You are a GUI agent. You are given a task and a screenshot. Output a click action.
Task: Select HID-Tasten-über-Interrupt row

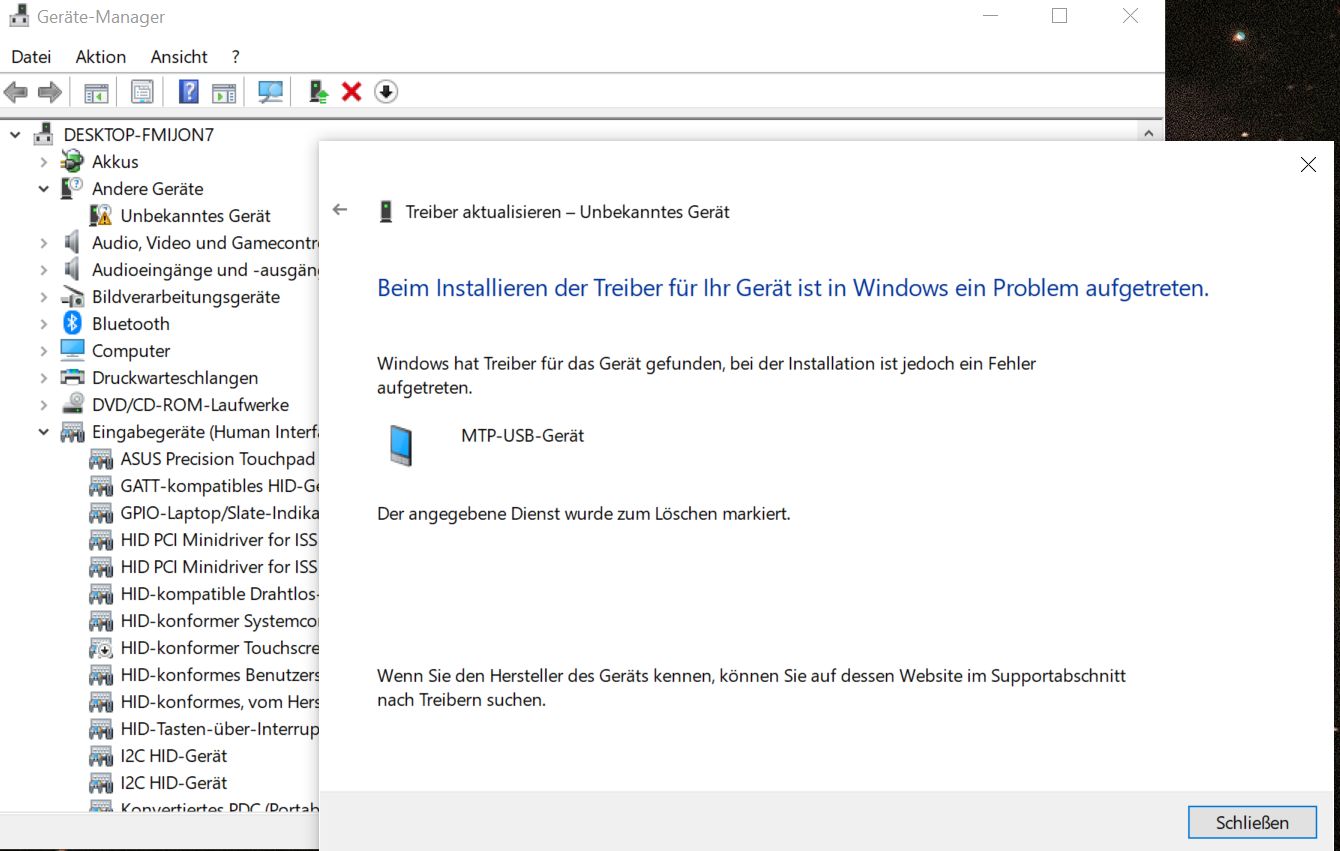coord(219,728)
